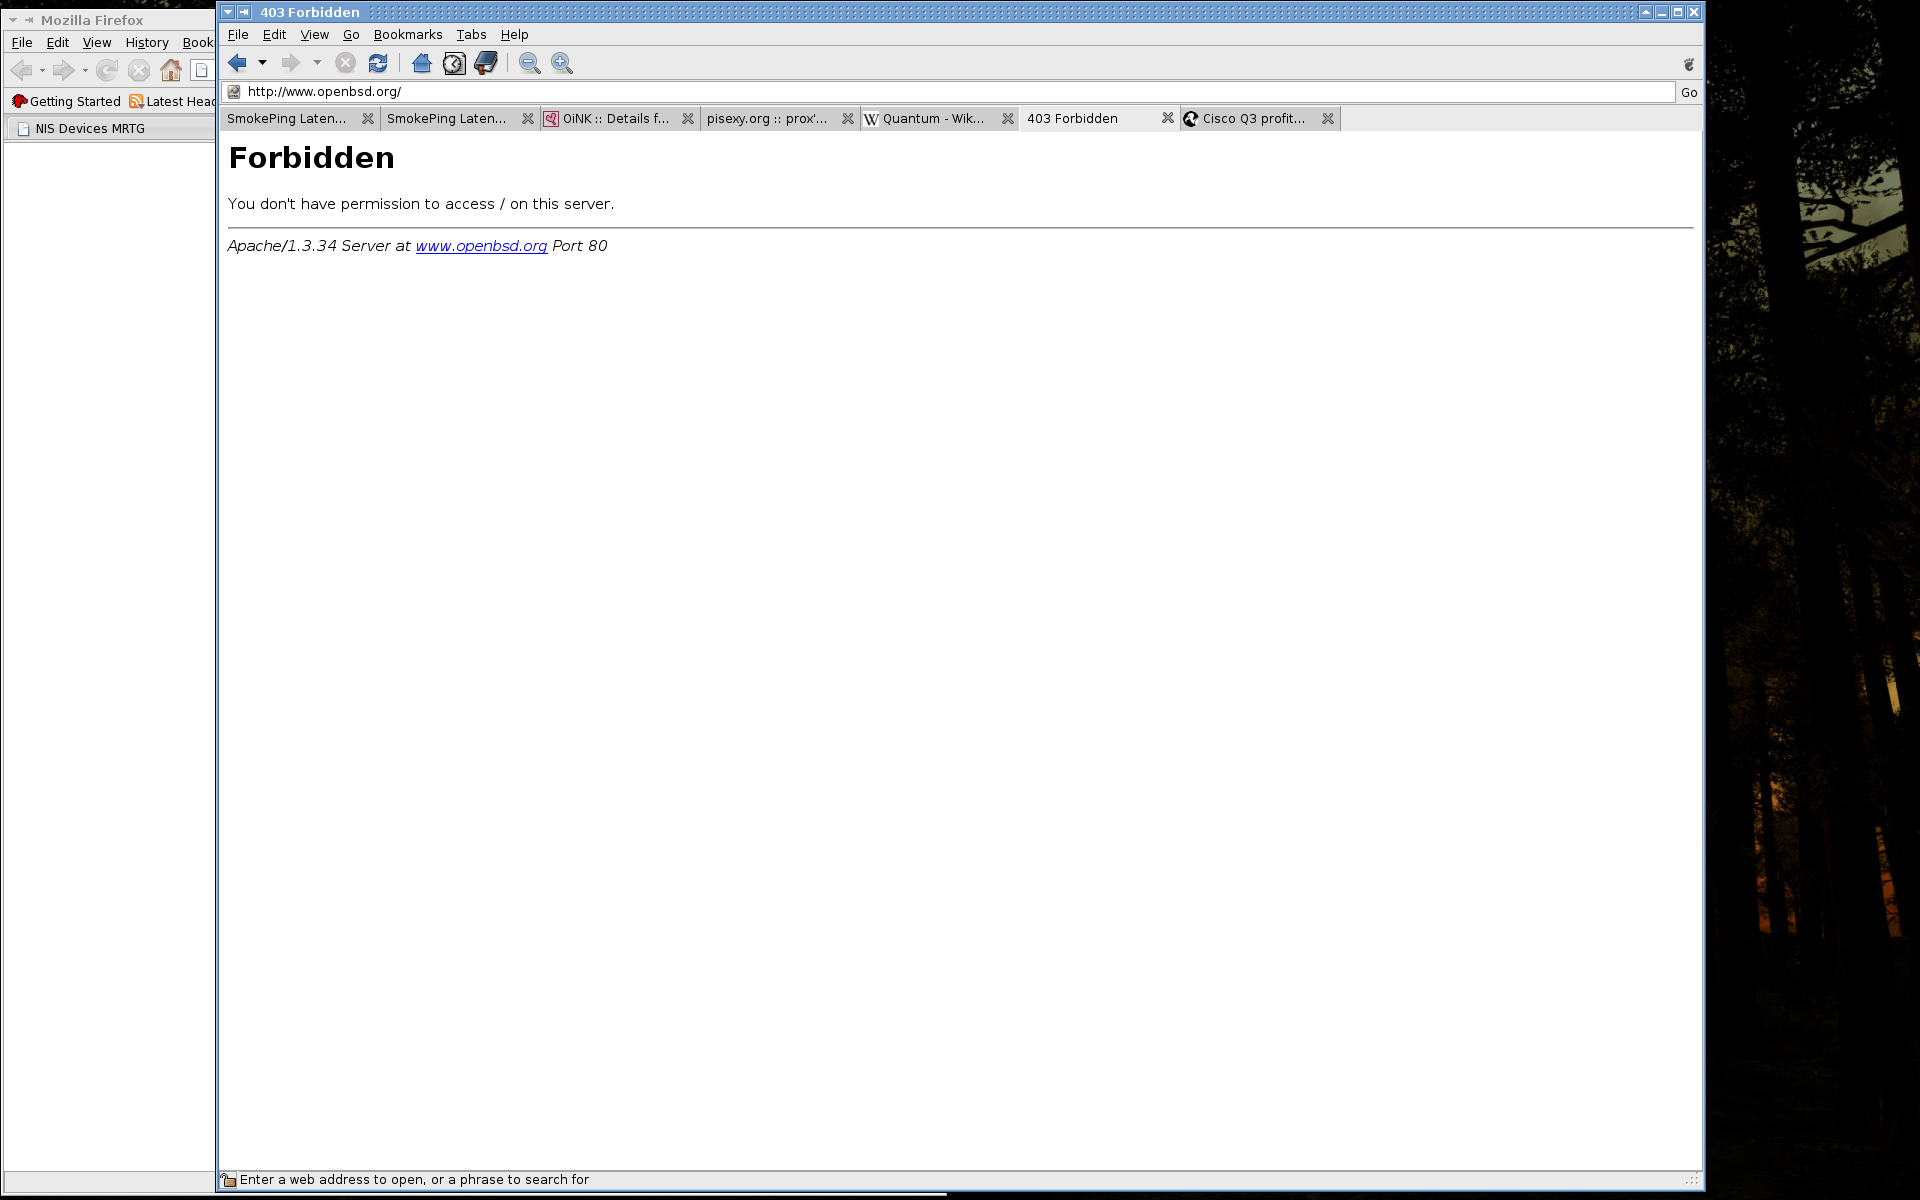The image size is (1920, 1200).
Task: Click the 'Apache/1.3.34 Server at' text
Action: coord(319,246)
